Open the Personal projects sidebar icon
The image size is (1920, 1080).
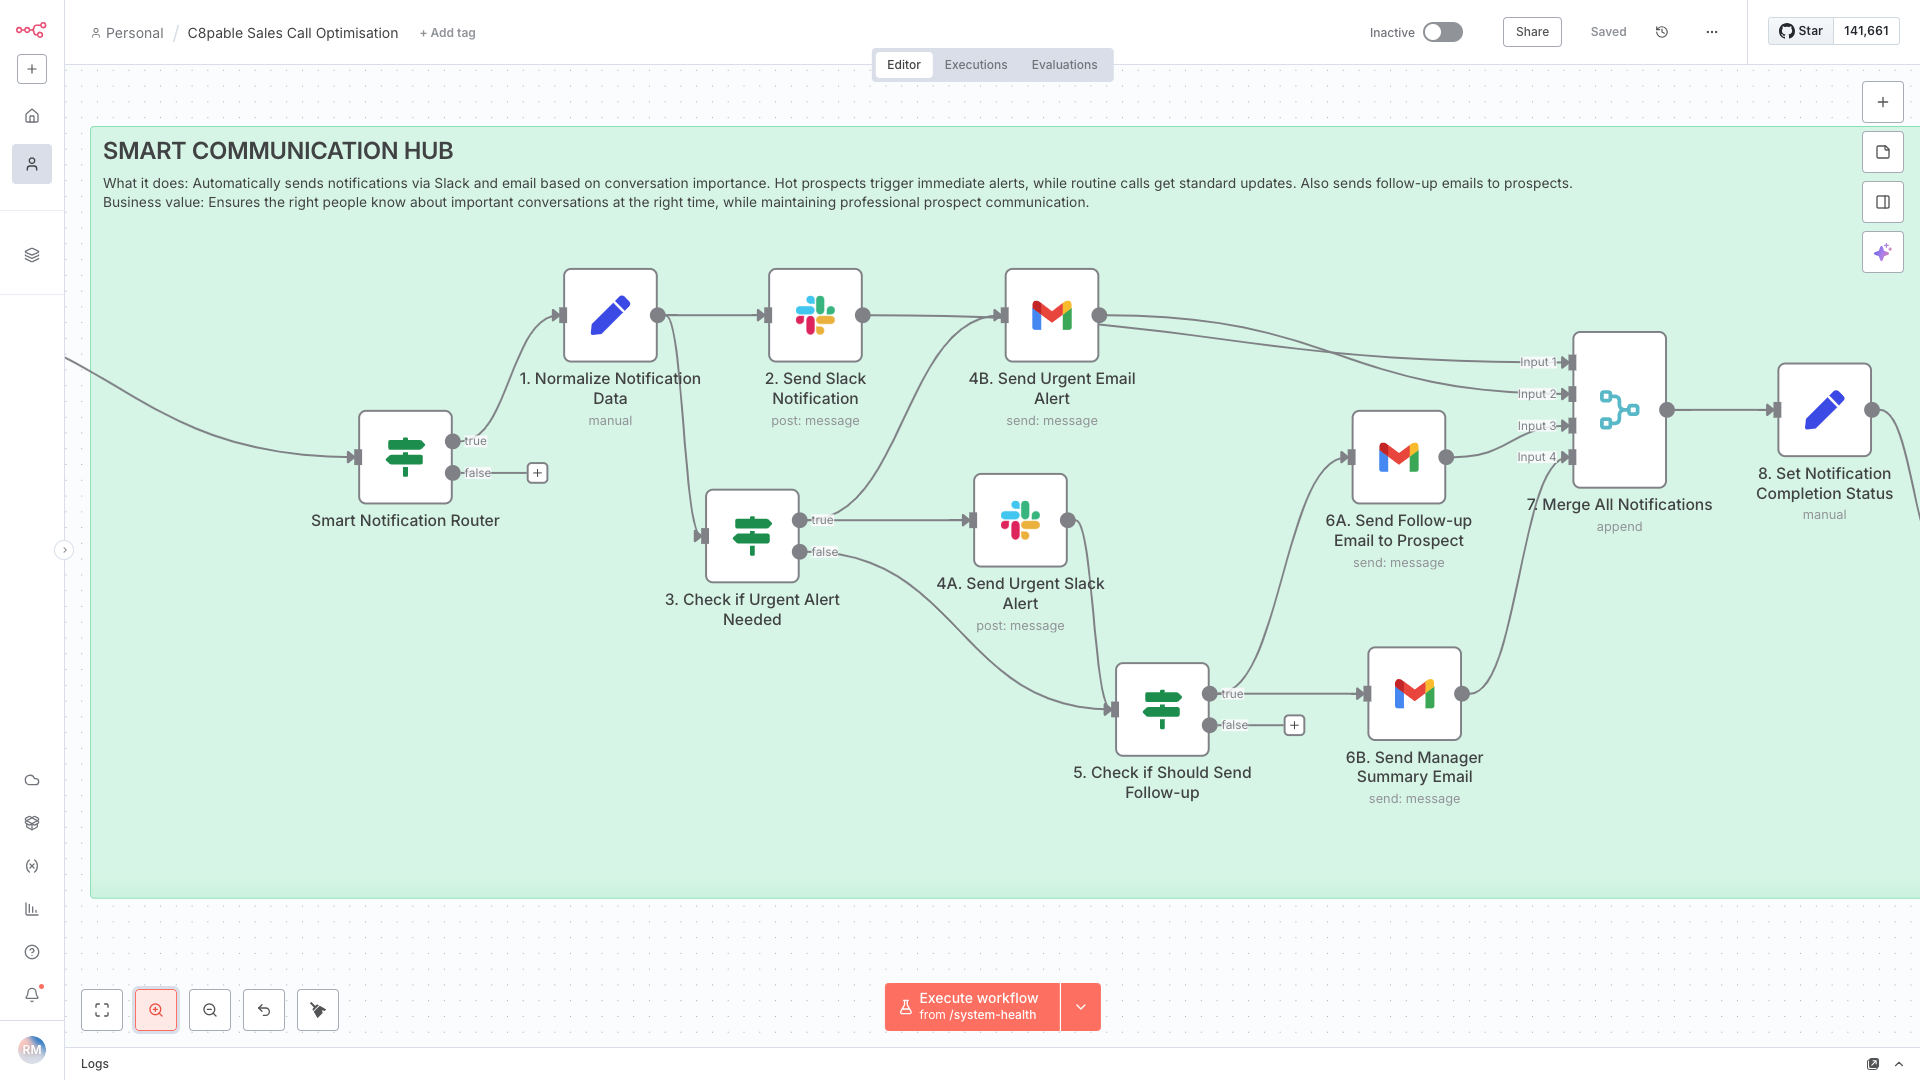point(32,164)
